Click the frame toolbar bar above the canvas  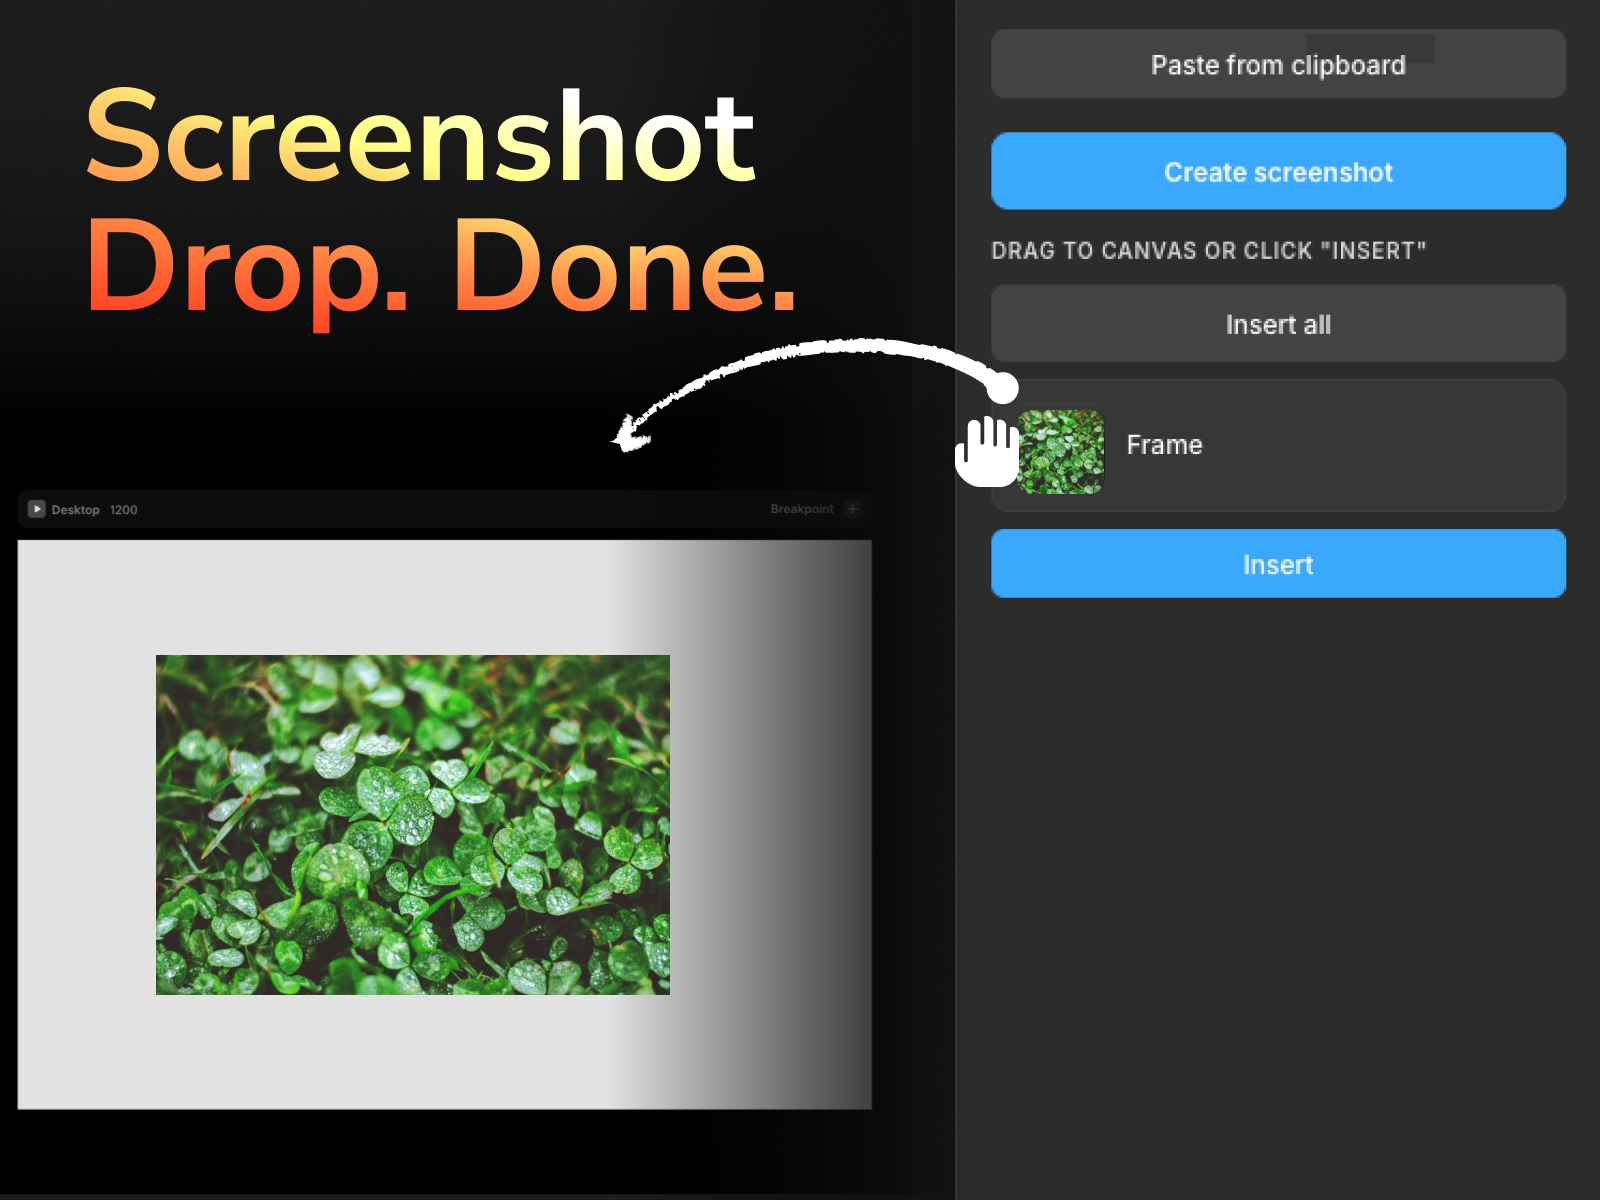click(445, 509)
